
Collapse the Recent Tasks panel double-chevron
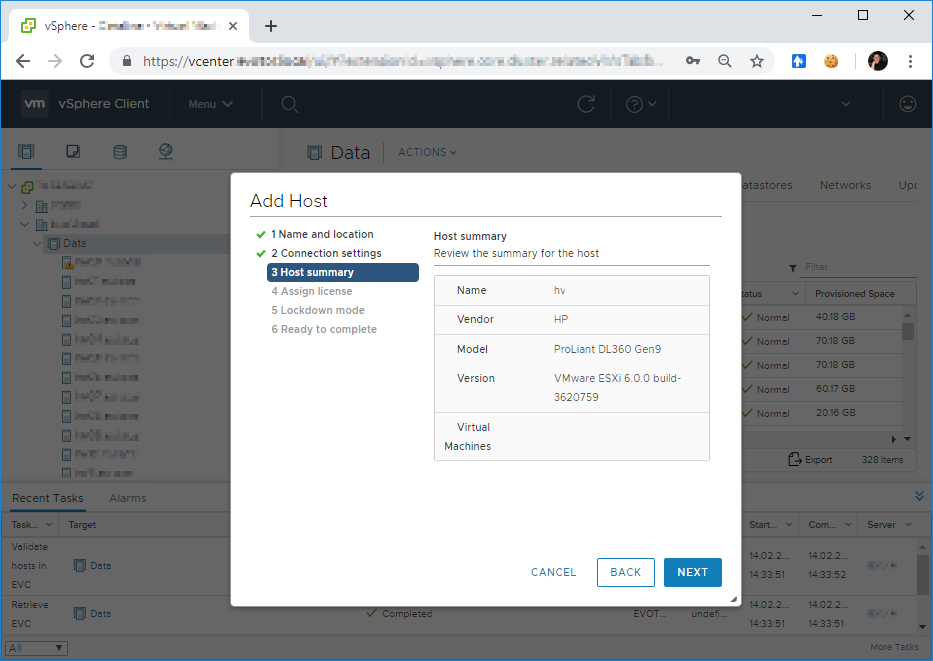(x=919, y=496)
